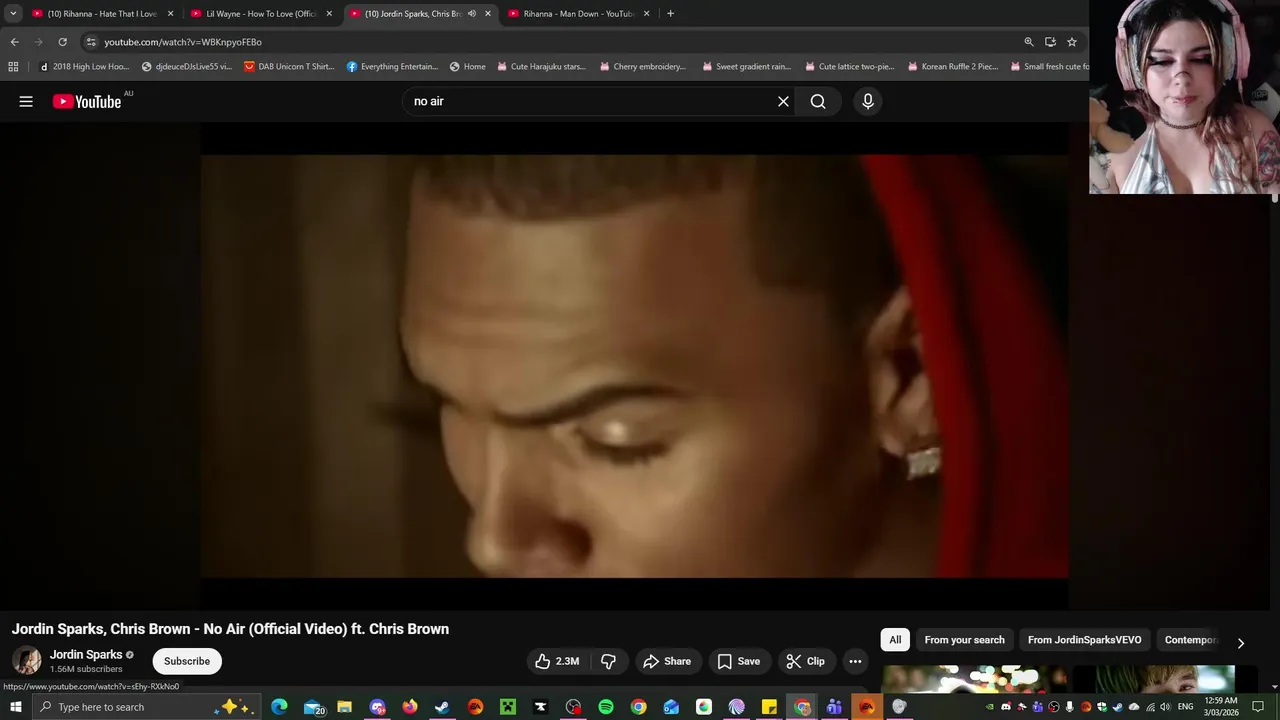Open the Chrome apps grid
This screenshot has height=720, width=1280.
coord(13,67)
